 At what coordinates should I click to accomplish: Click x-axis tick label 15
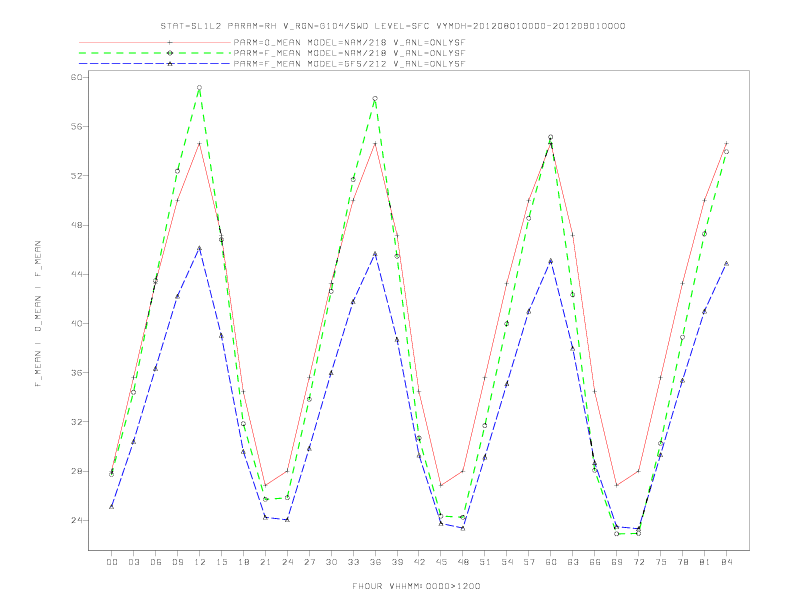click(222, 562)
